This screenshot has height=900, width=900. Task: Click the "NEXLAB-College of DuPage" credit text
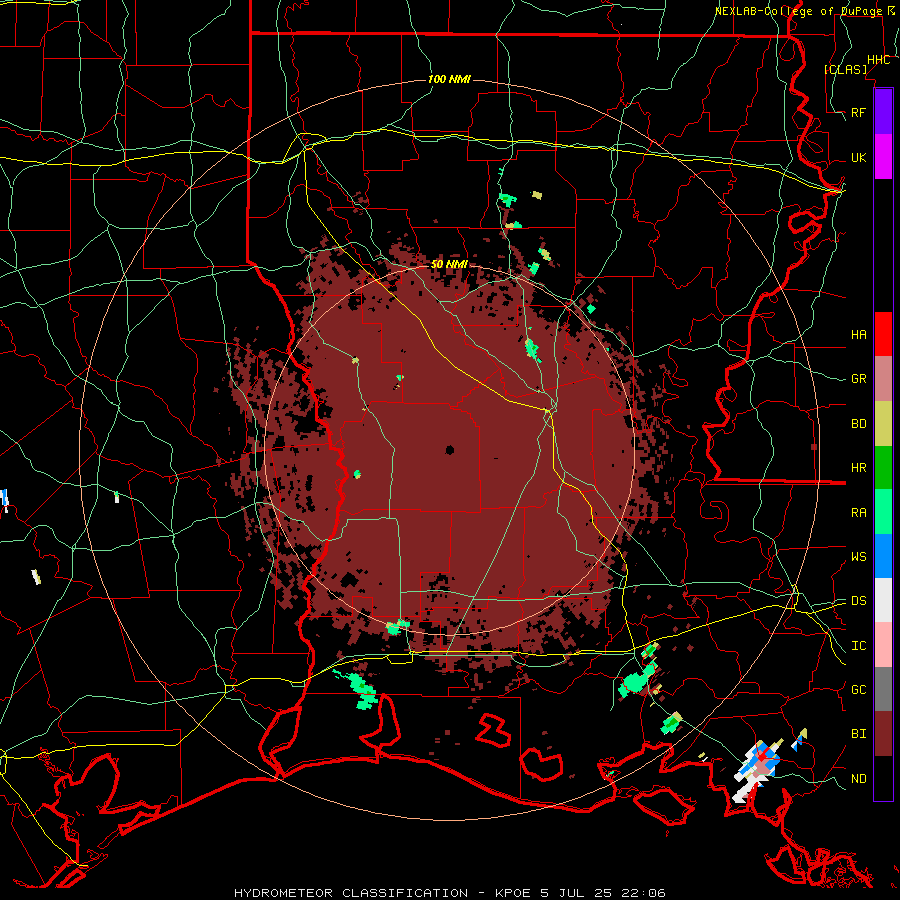click(x=798, y=11)
